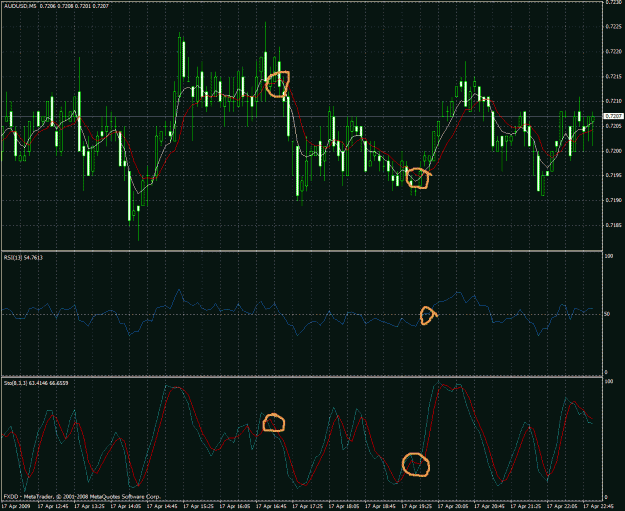Click the 0.7190 price axis label
Image resolution: width=625 pixels, height=511 pixels.
[614, 200]
